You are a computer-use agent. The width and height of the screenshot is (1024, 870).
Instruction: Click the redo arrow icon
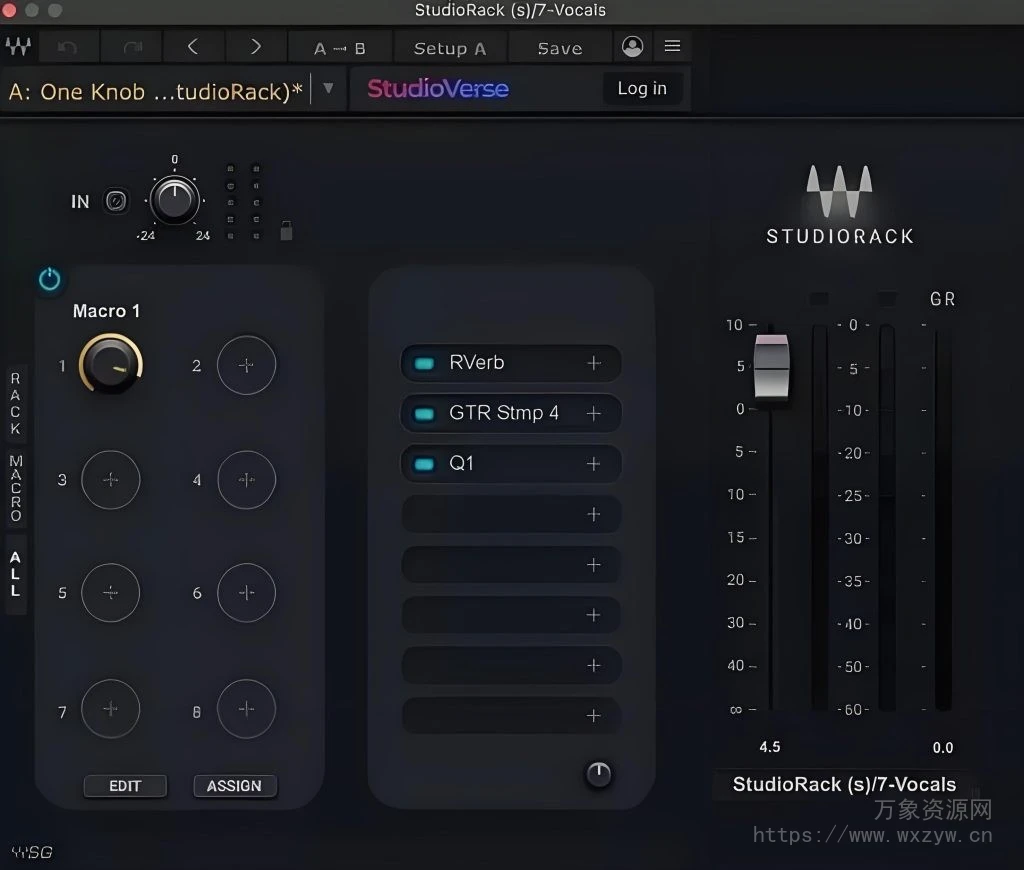click(131, 46)
